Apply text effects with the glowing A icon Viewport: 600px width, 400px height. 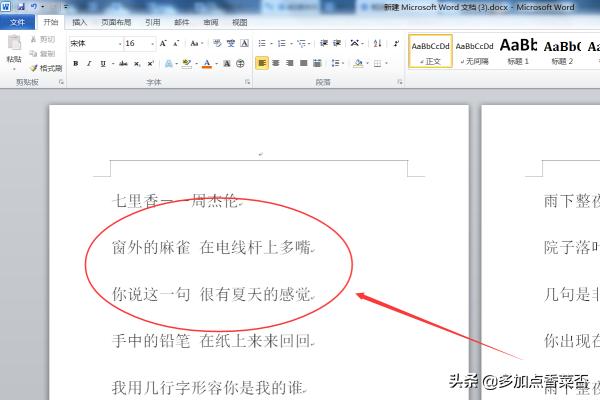[168, 64]
